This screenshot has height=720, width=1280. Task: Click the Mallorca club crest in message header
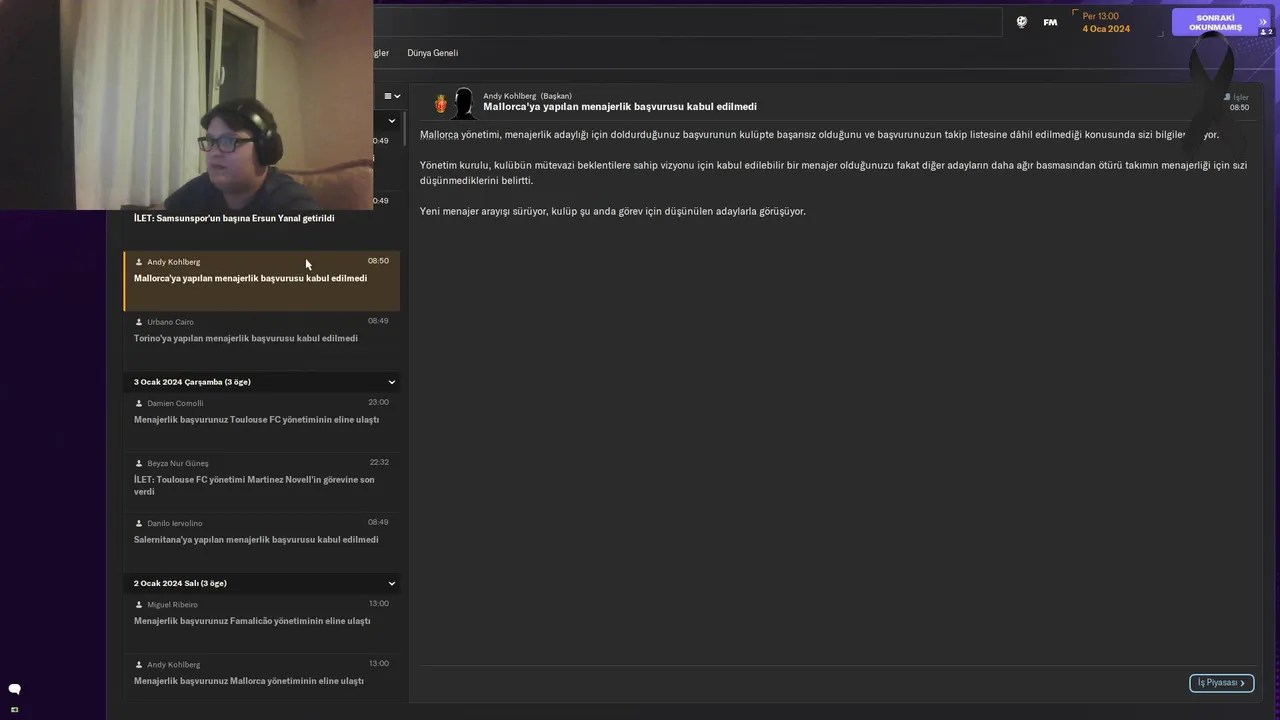point(441,103)
